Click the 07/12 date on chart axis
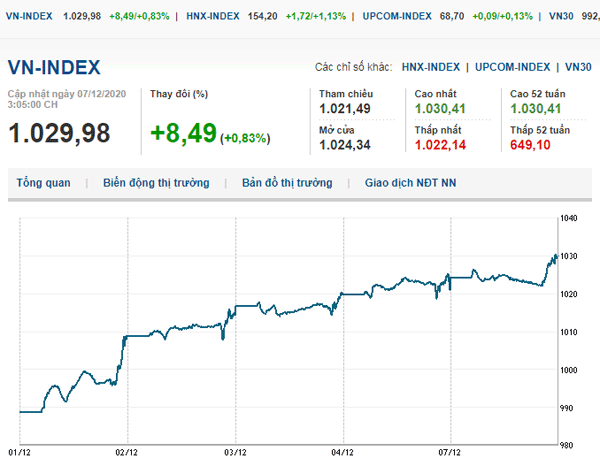The height and width of the screenshot is (466, 600). pyautogui.click(x=450, y=453)
